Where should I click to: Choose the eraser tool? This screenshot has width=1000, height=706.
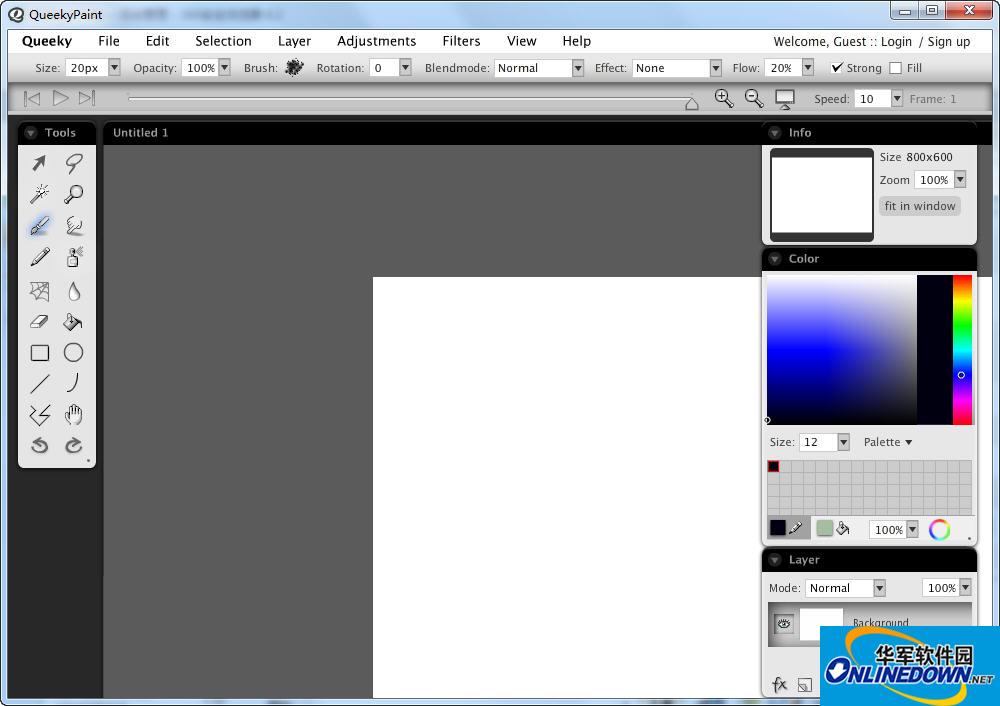(39, 321)
